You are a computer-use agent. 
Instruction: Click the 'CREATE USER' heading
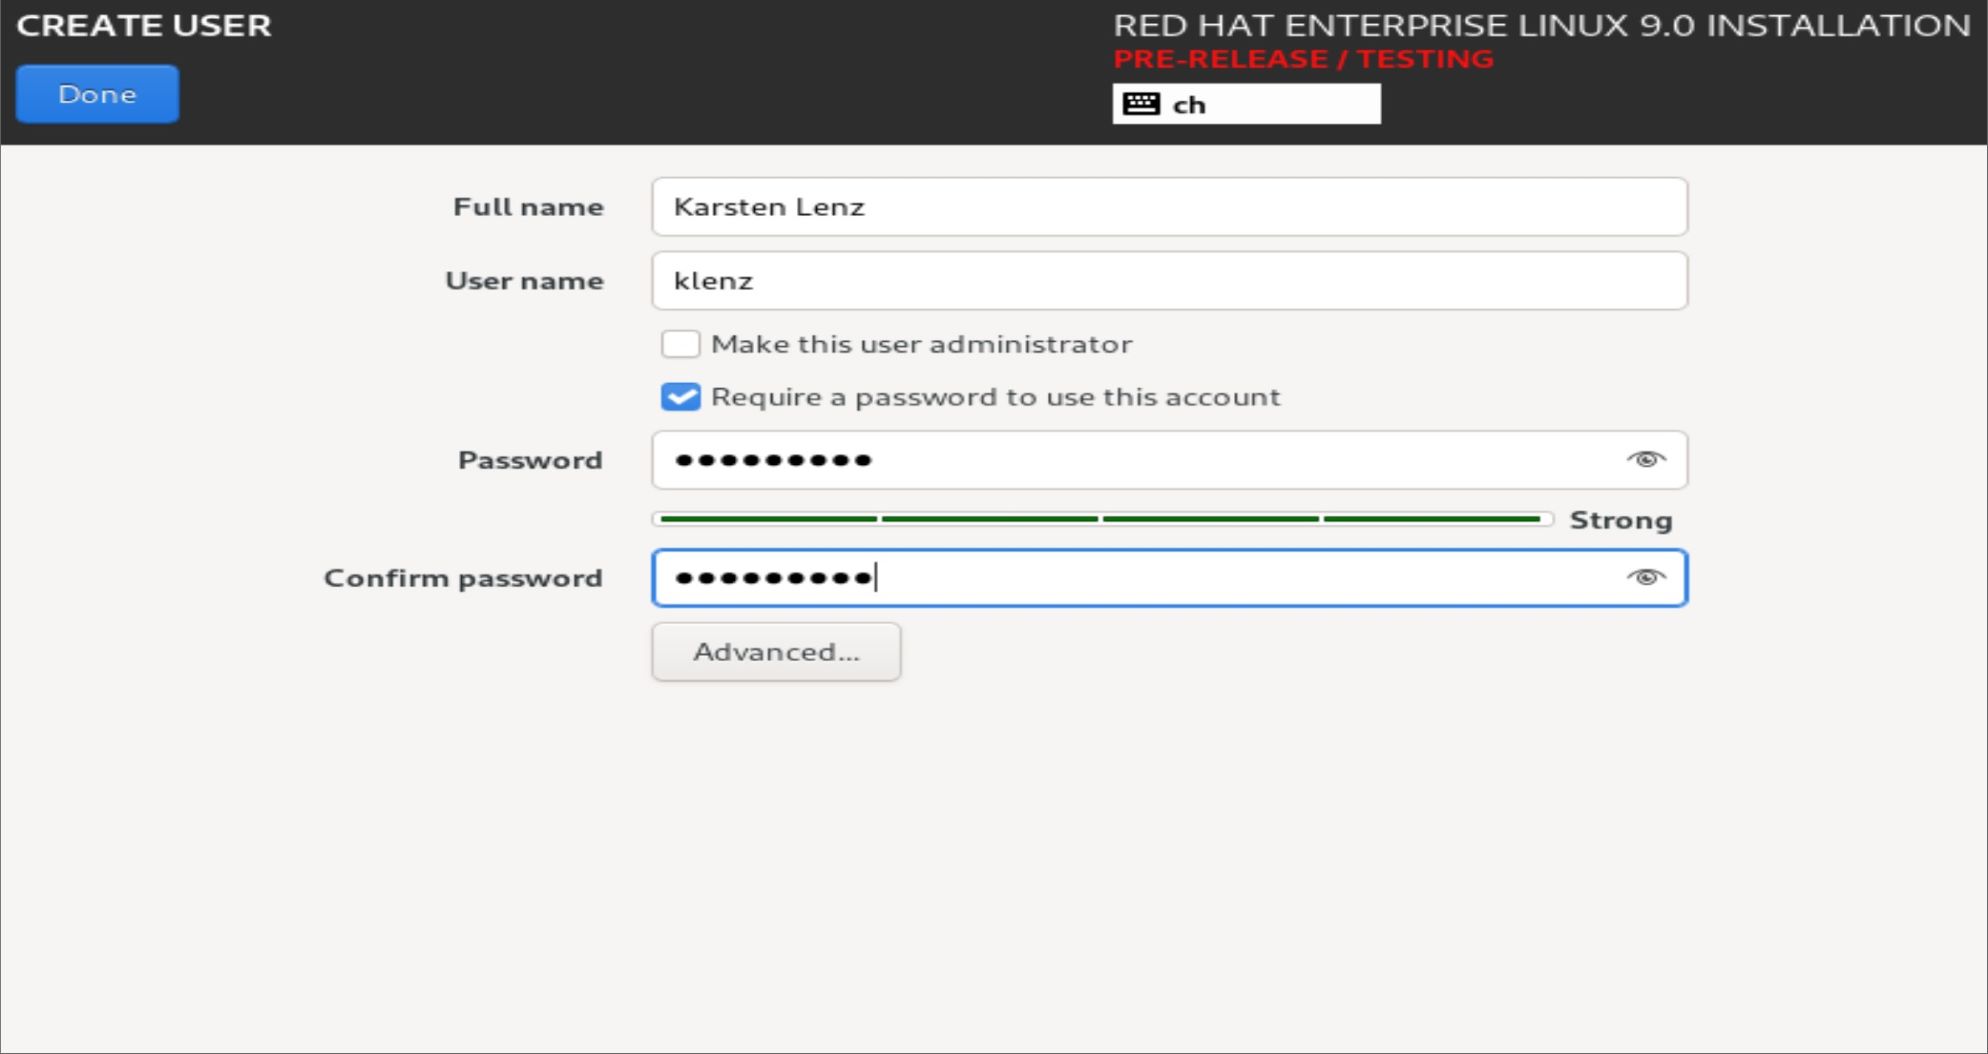144,25
